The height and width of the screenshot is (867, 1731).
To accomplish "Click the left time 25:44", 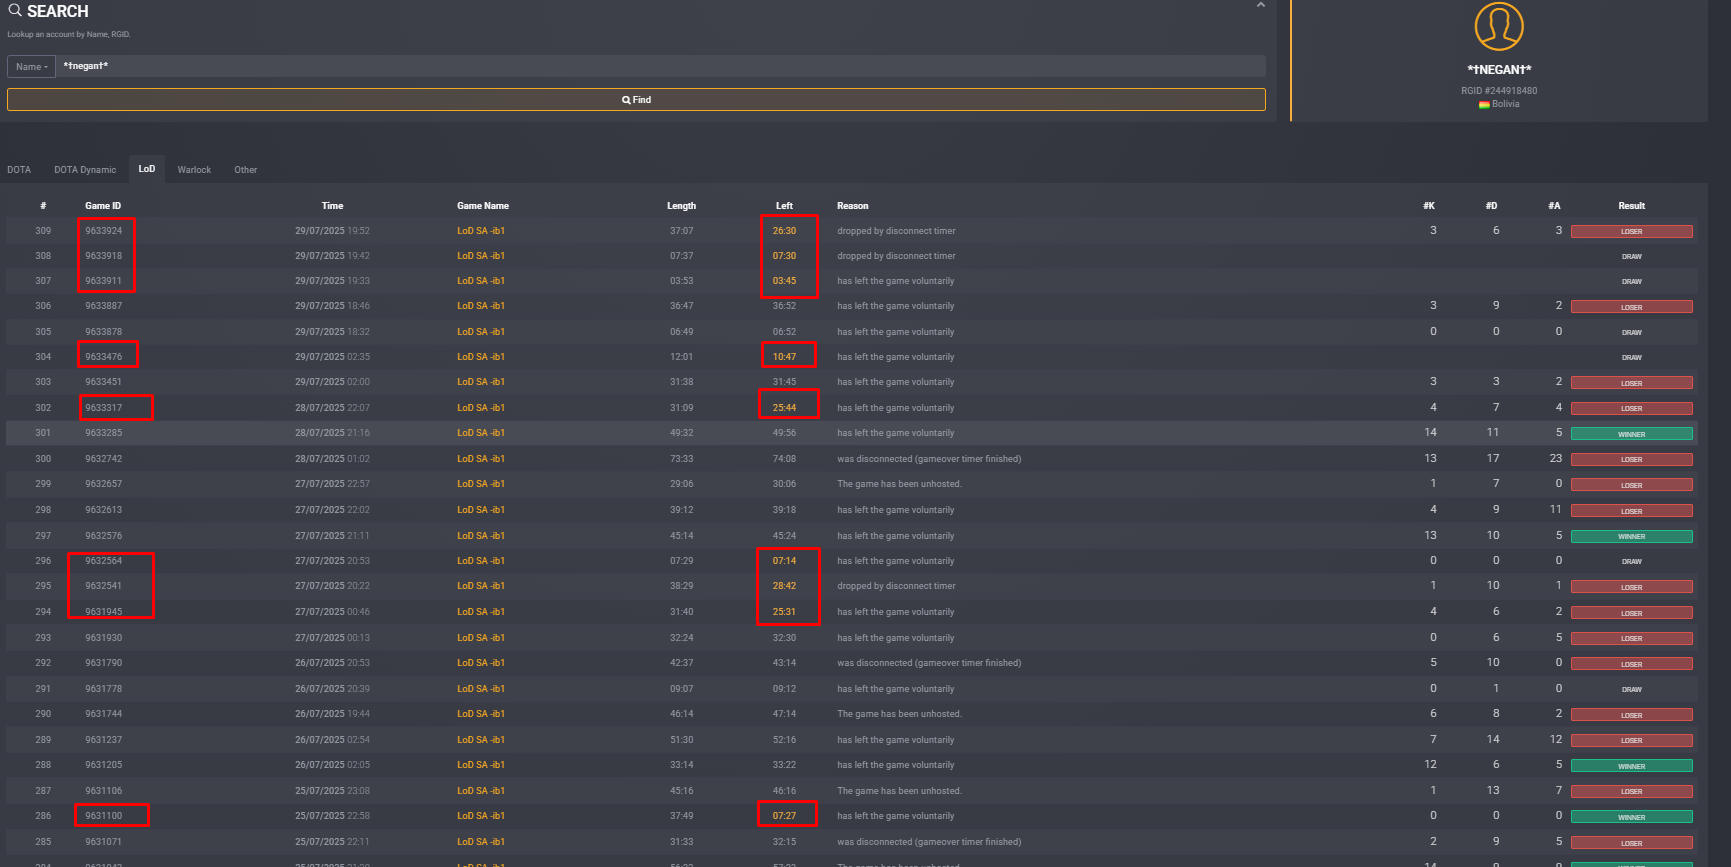I will 784,408.
